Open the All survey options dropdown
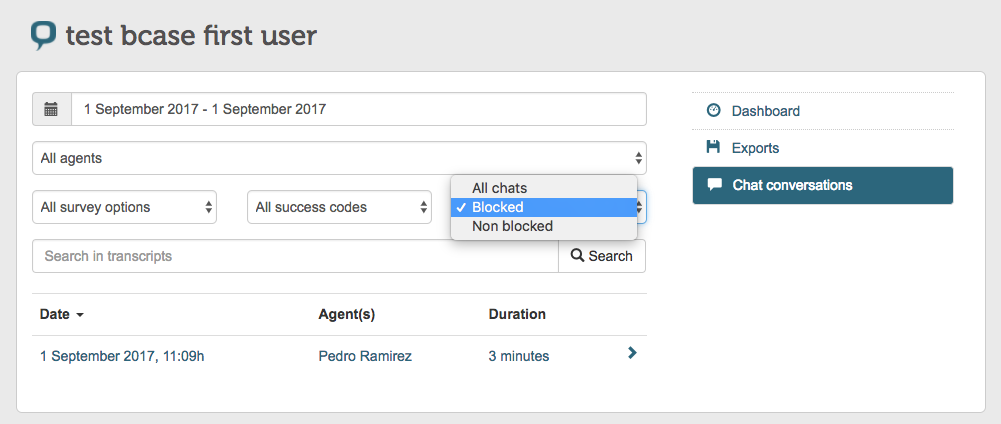The image size is (1001, 424). click(124, 207)
